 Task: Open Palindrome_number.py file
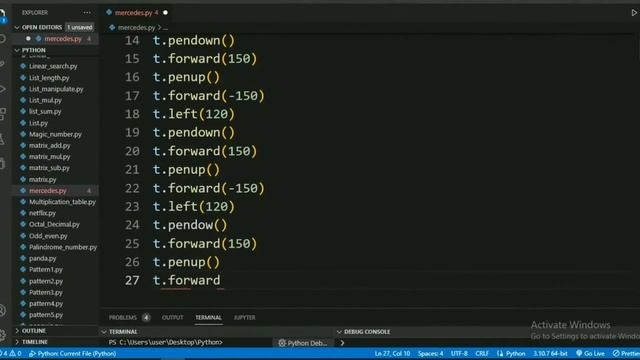[x=63, y=247]
